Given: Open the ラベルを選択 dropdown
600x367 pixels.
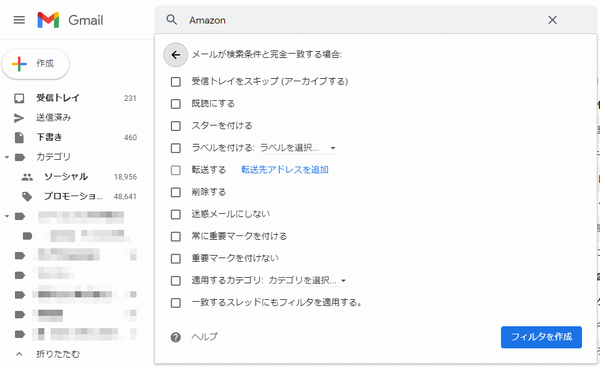Looking at the screenshot, I should 298,148.
